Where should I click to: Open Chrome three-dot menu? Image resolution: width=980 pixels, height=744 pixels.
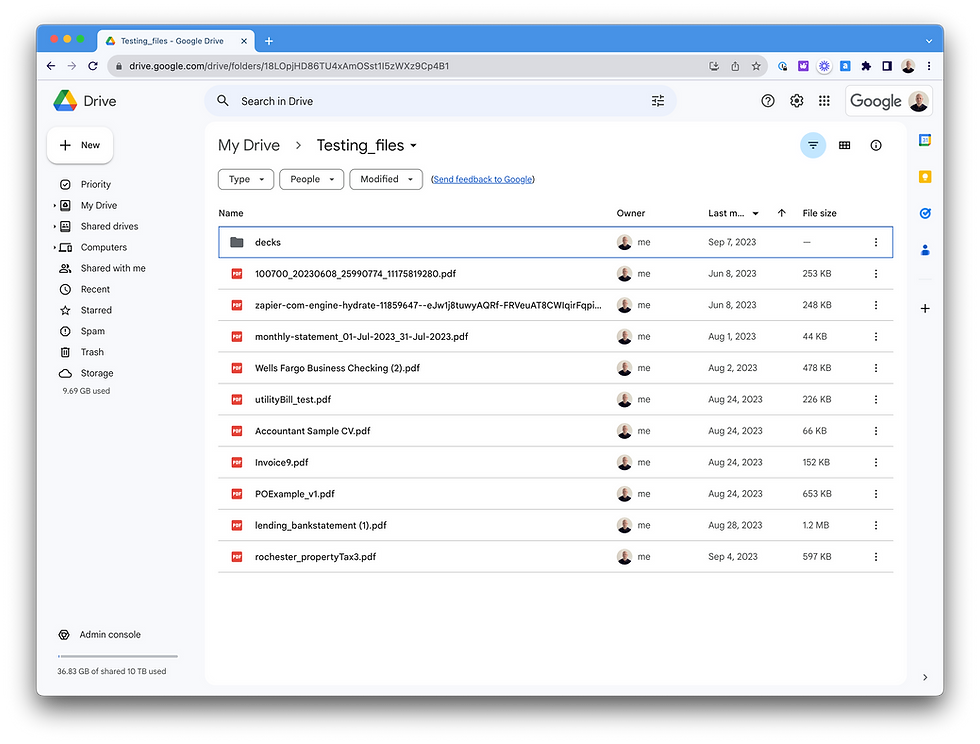[929, 66]
